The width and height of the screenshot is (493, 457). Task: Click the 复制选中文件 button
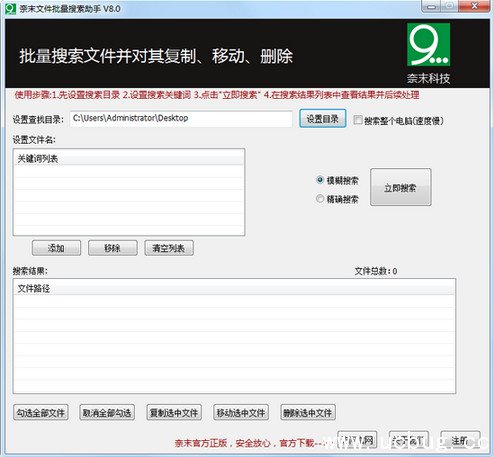174,413
